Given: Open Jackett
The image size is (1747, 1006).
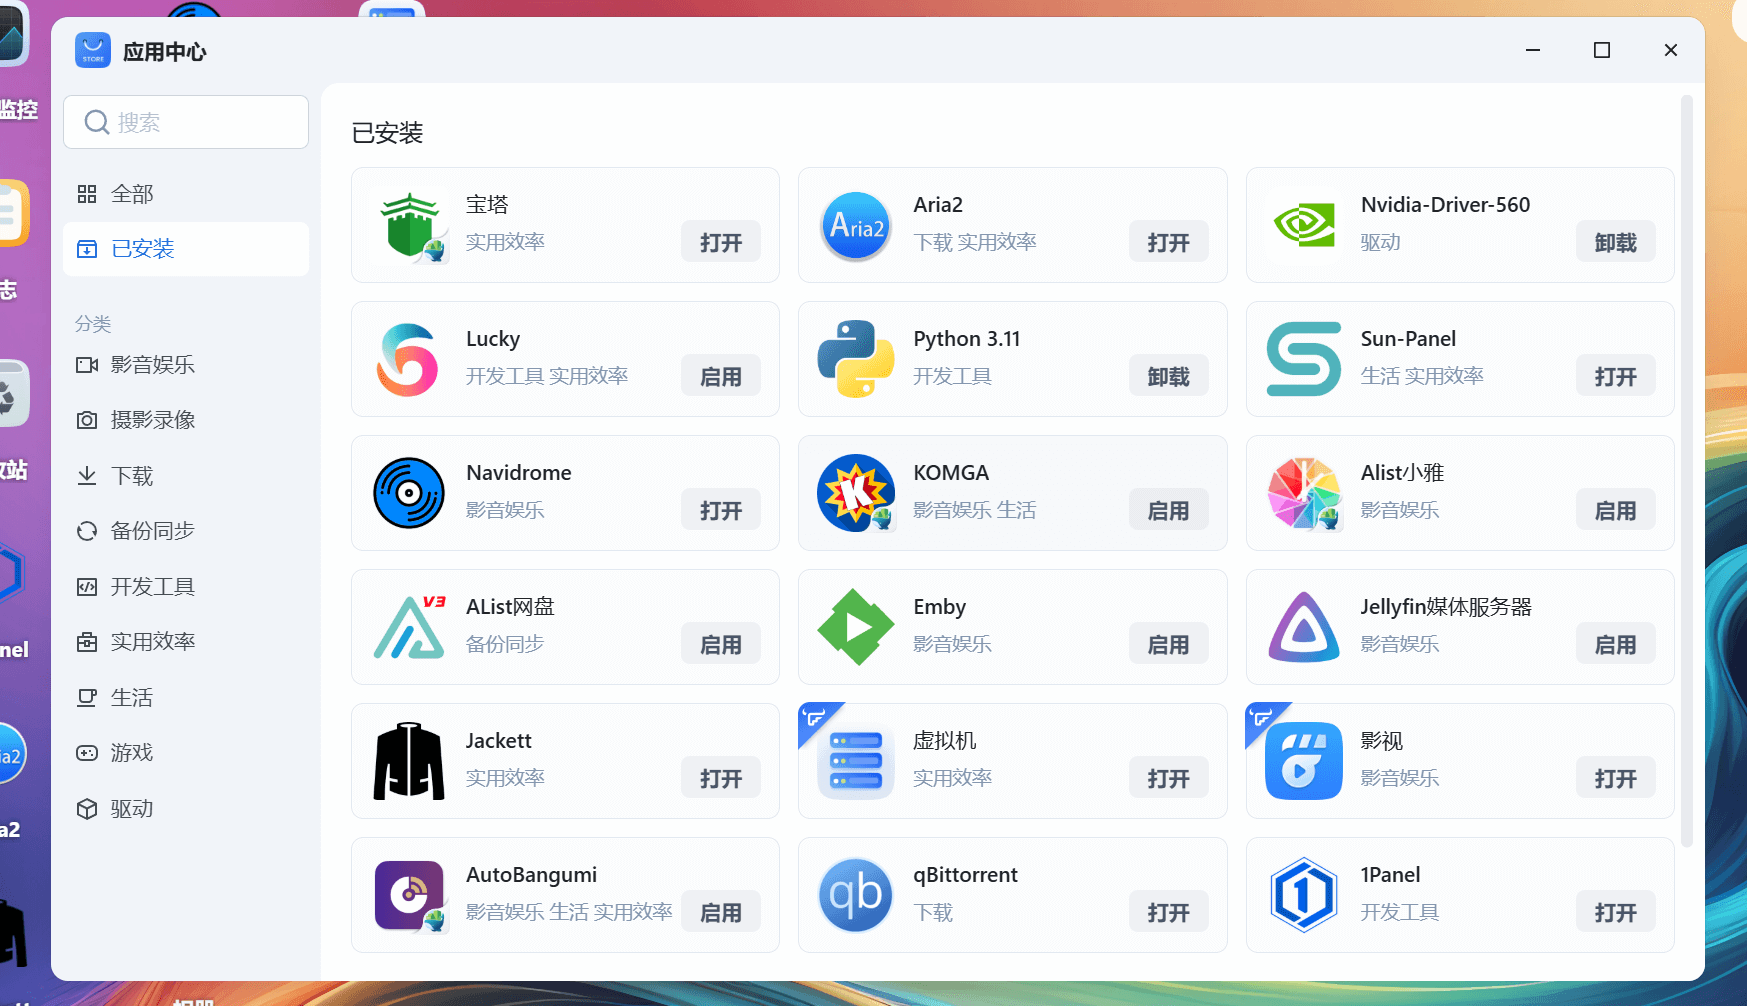Looking at the screenshot, I should click(x=721, y=778).
